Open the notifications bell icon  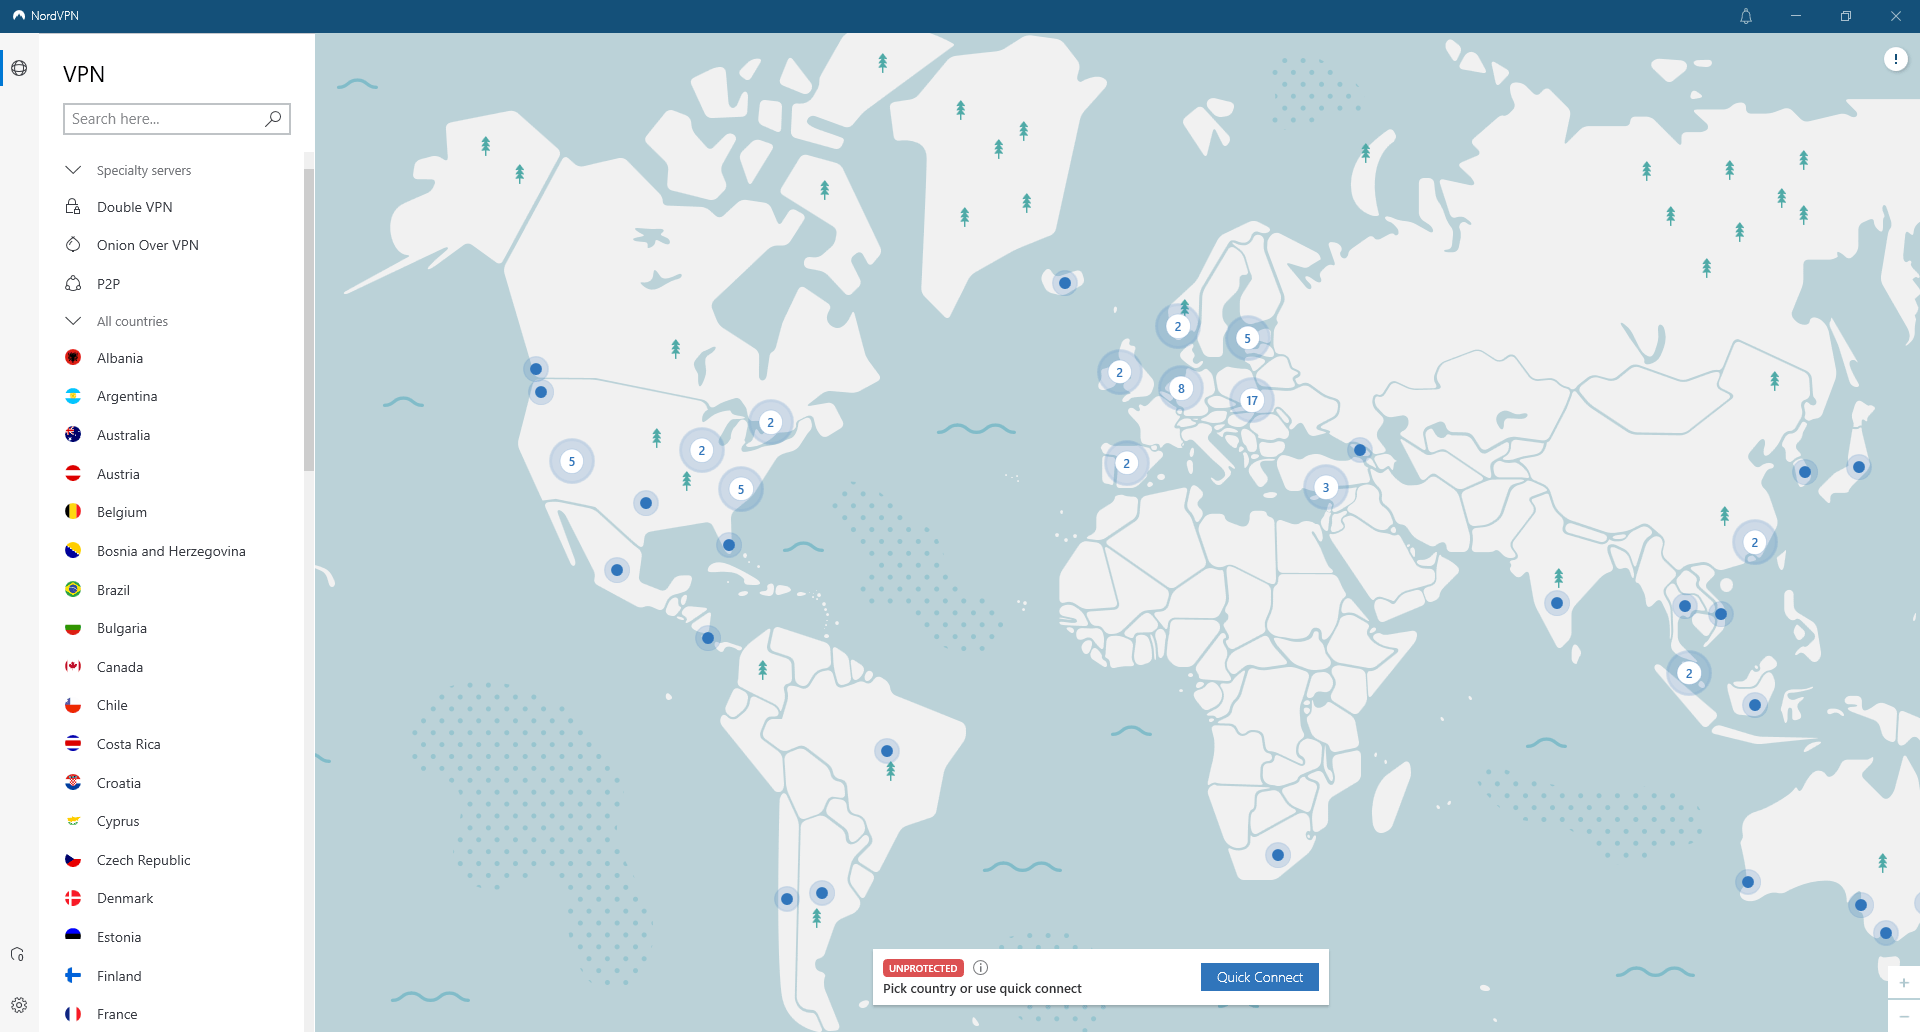(1746, 16)
